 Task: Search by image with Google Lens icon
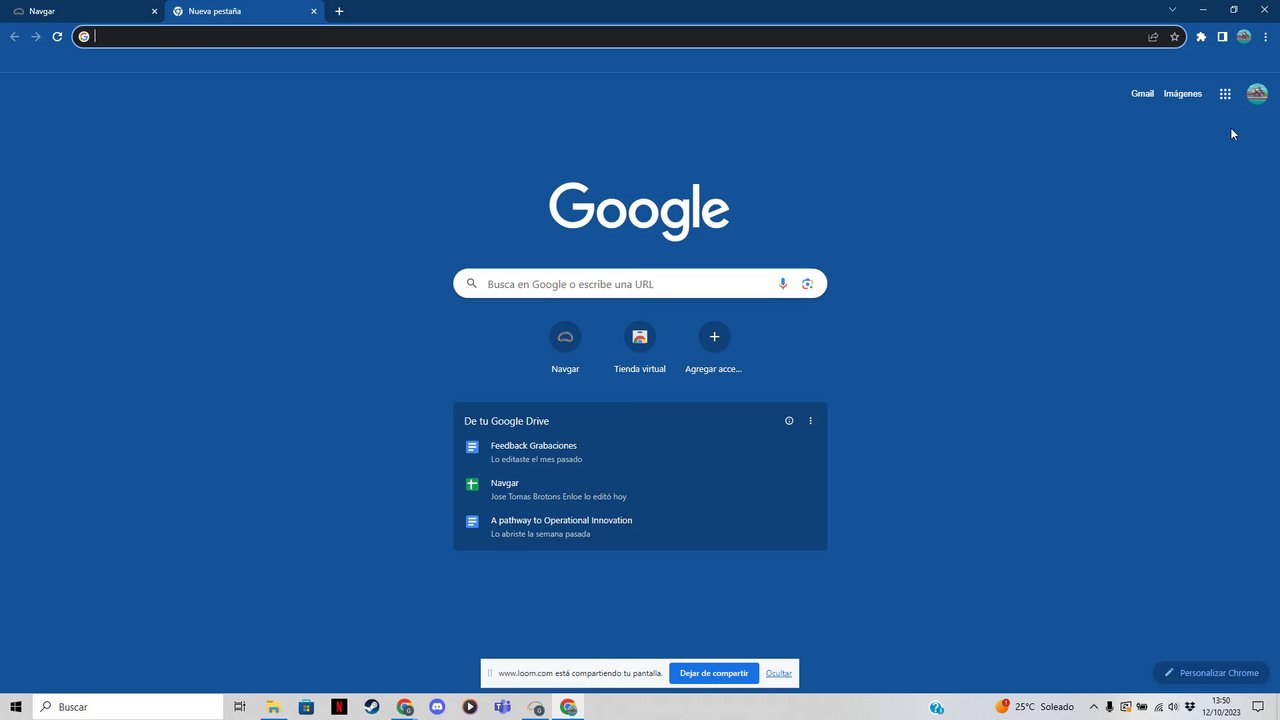807,284
